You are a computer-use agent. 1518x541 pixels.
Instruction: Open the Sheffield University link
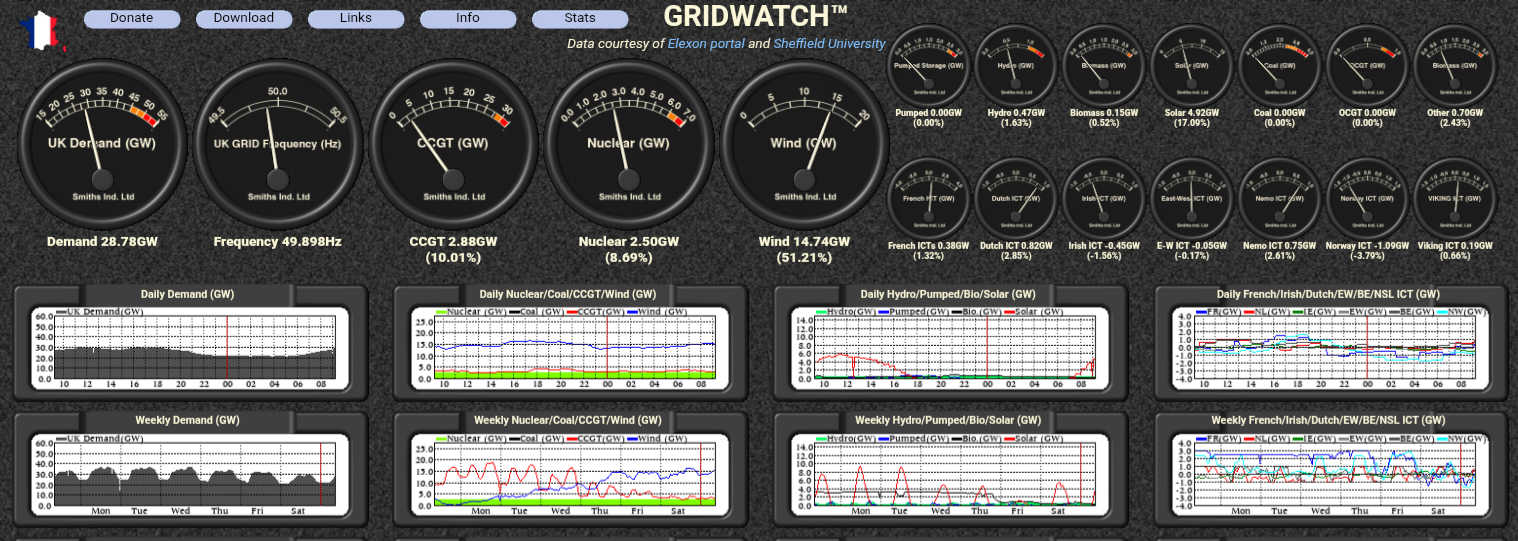pyautogui.click(x=829, y=44)
